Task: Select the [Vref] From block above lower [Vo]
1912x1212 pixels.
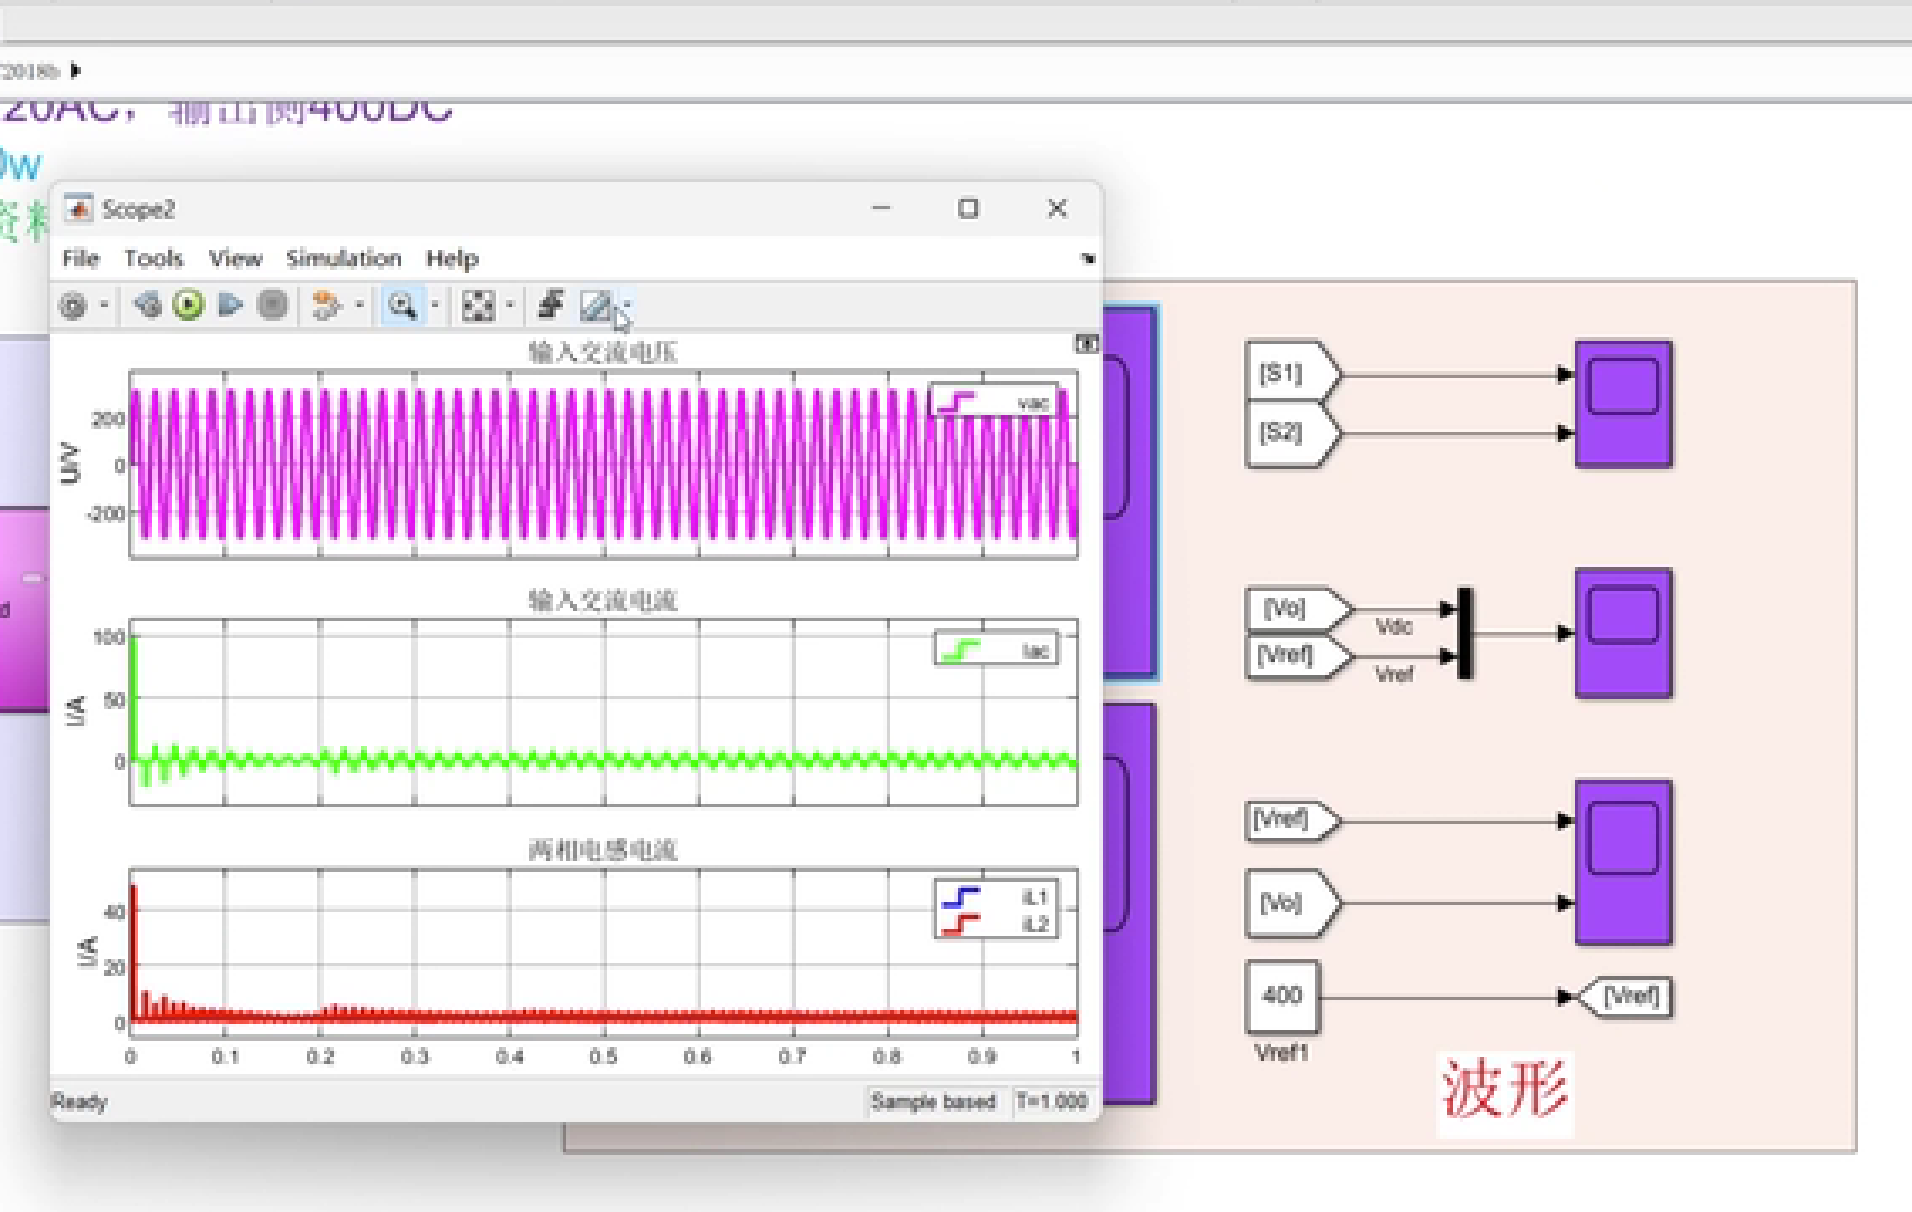Action: (x=1292, y=821)
